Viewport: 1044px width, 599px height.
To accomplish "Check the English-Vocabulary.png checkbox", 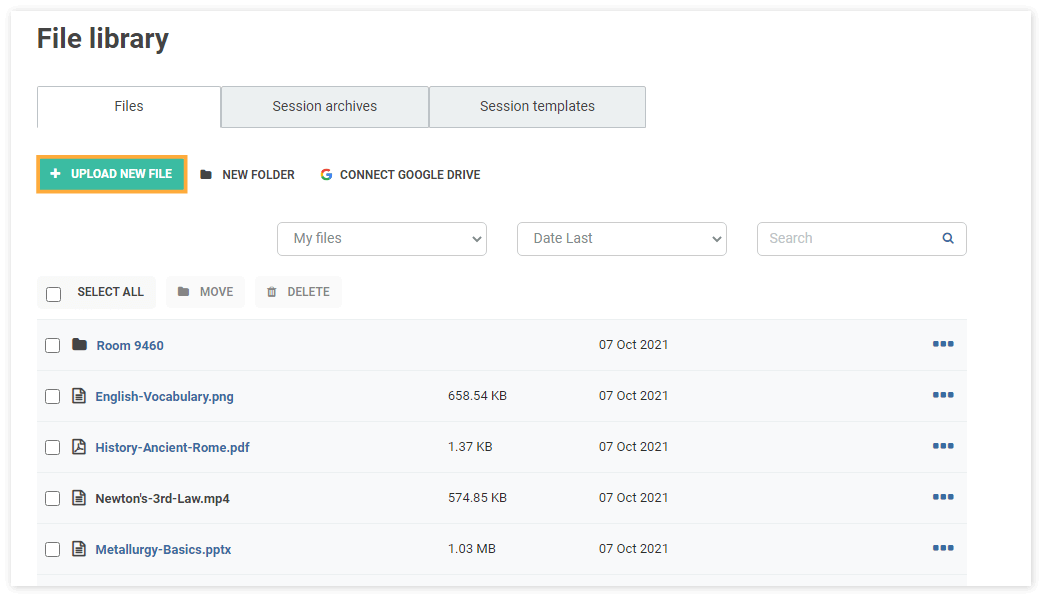I will 53,397.
